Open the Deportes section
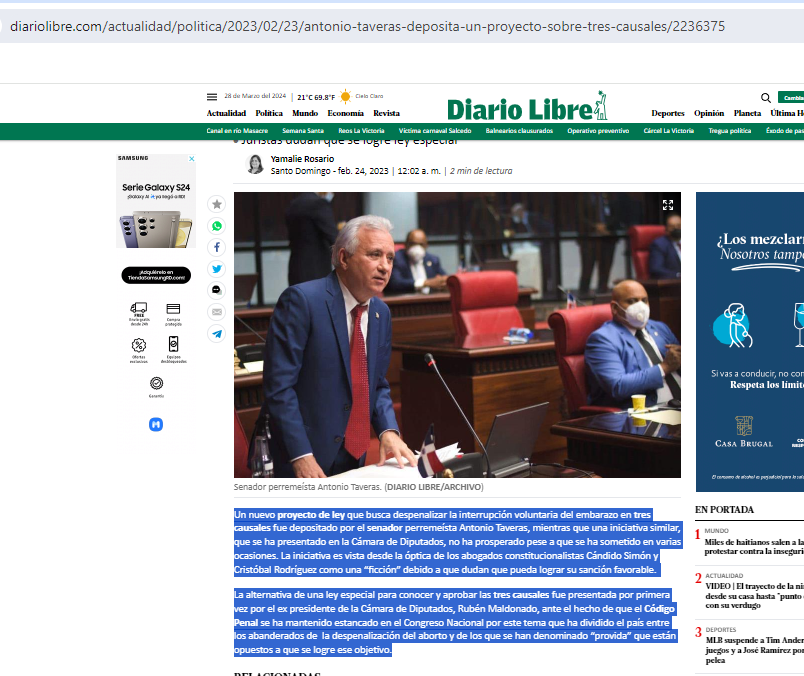804x676 pixels. pyautogui.click(x=668, y=113)
